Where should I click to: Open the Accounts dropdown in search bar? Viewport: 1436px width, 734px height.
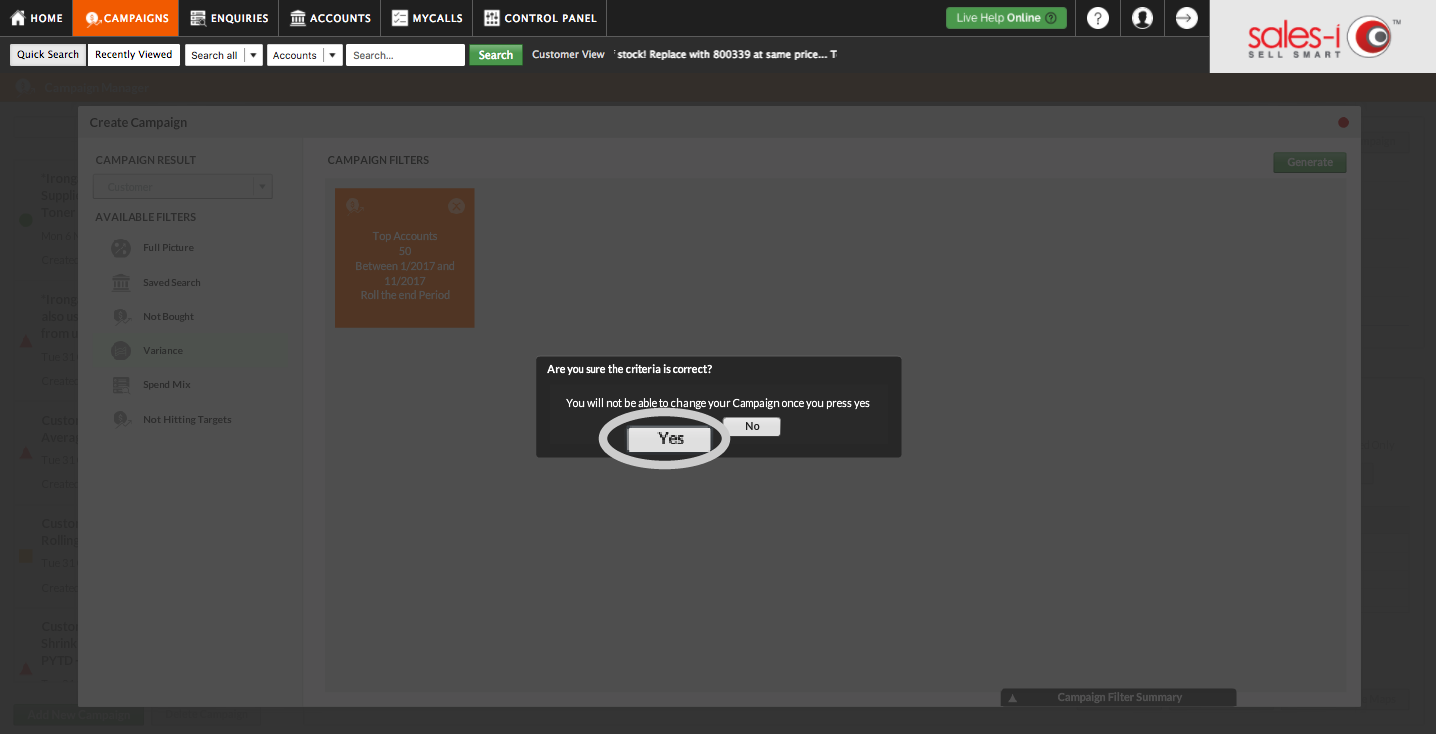coord(304,55)
